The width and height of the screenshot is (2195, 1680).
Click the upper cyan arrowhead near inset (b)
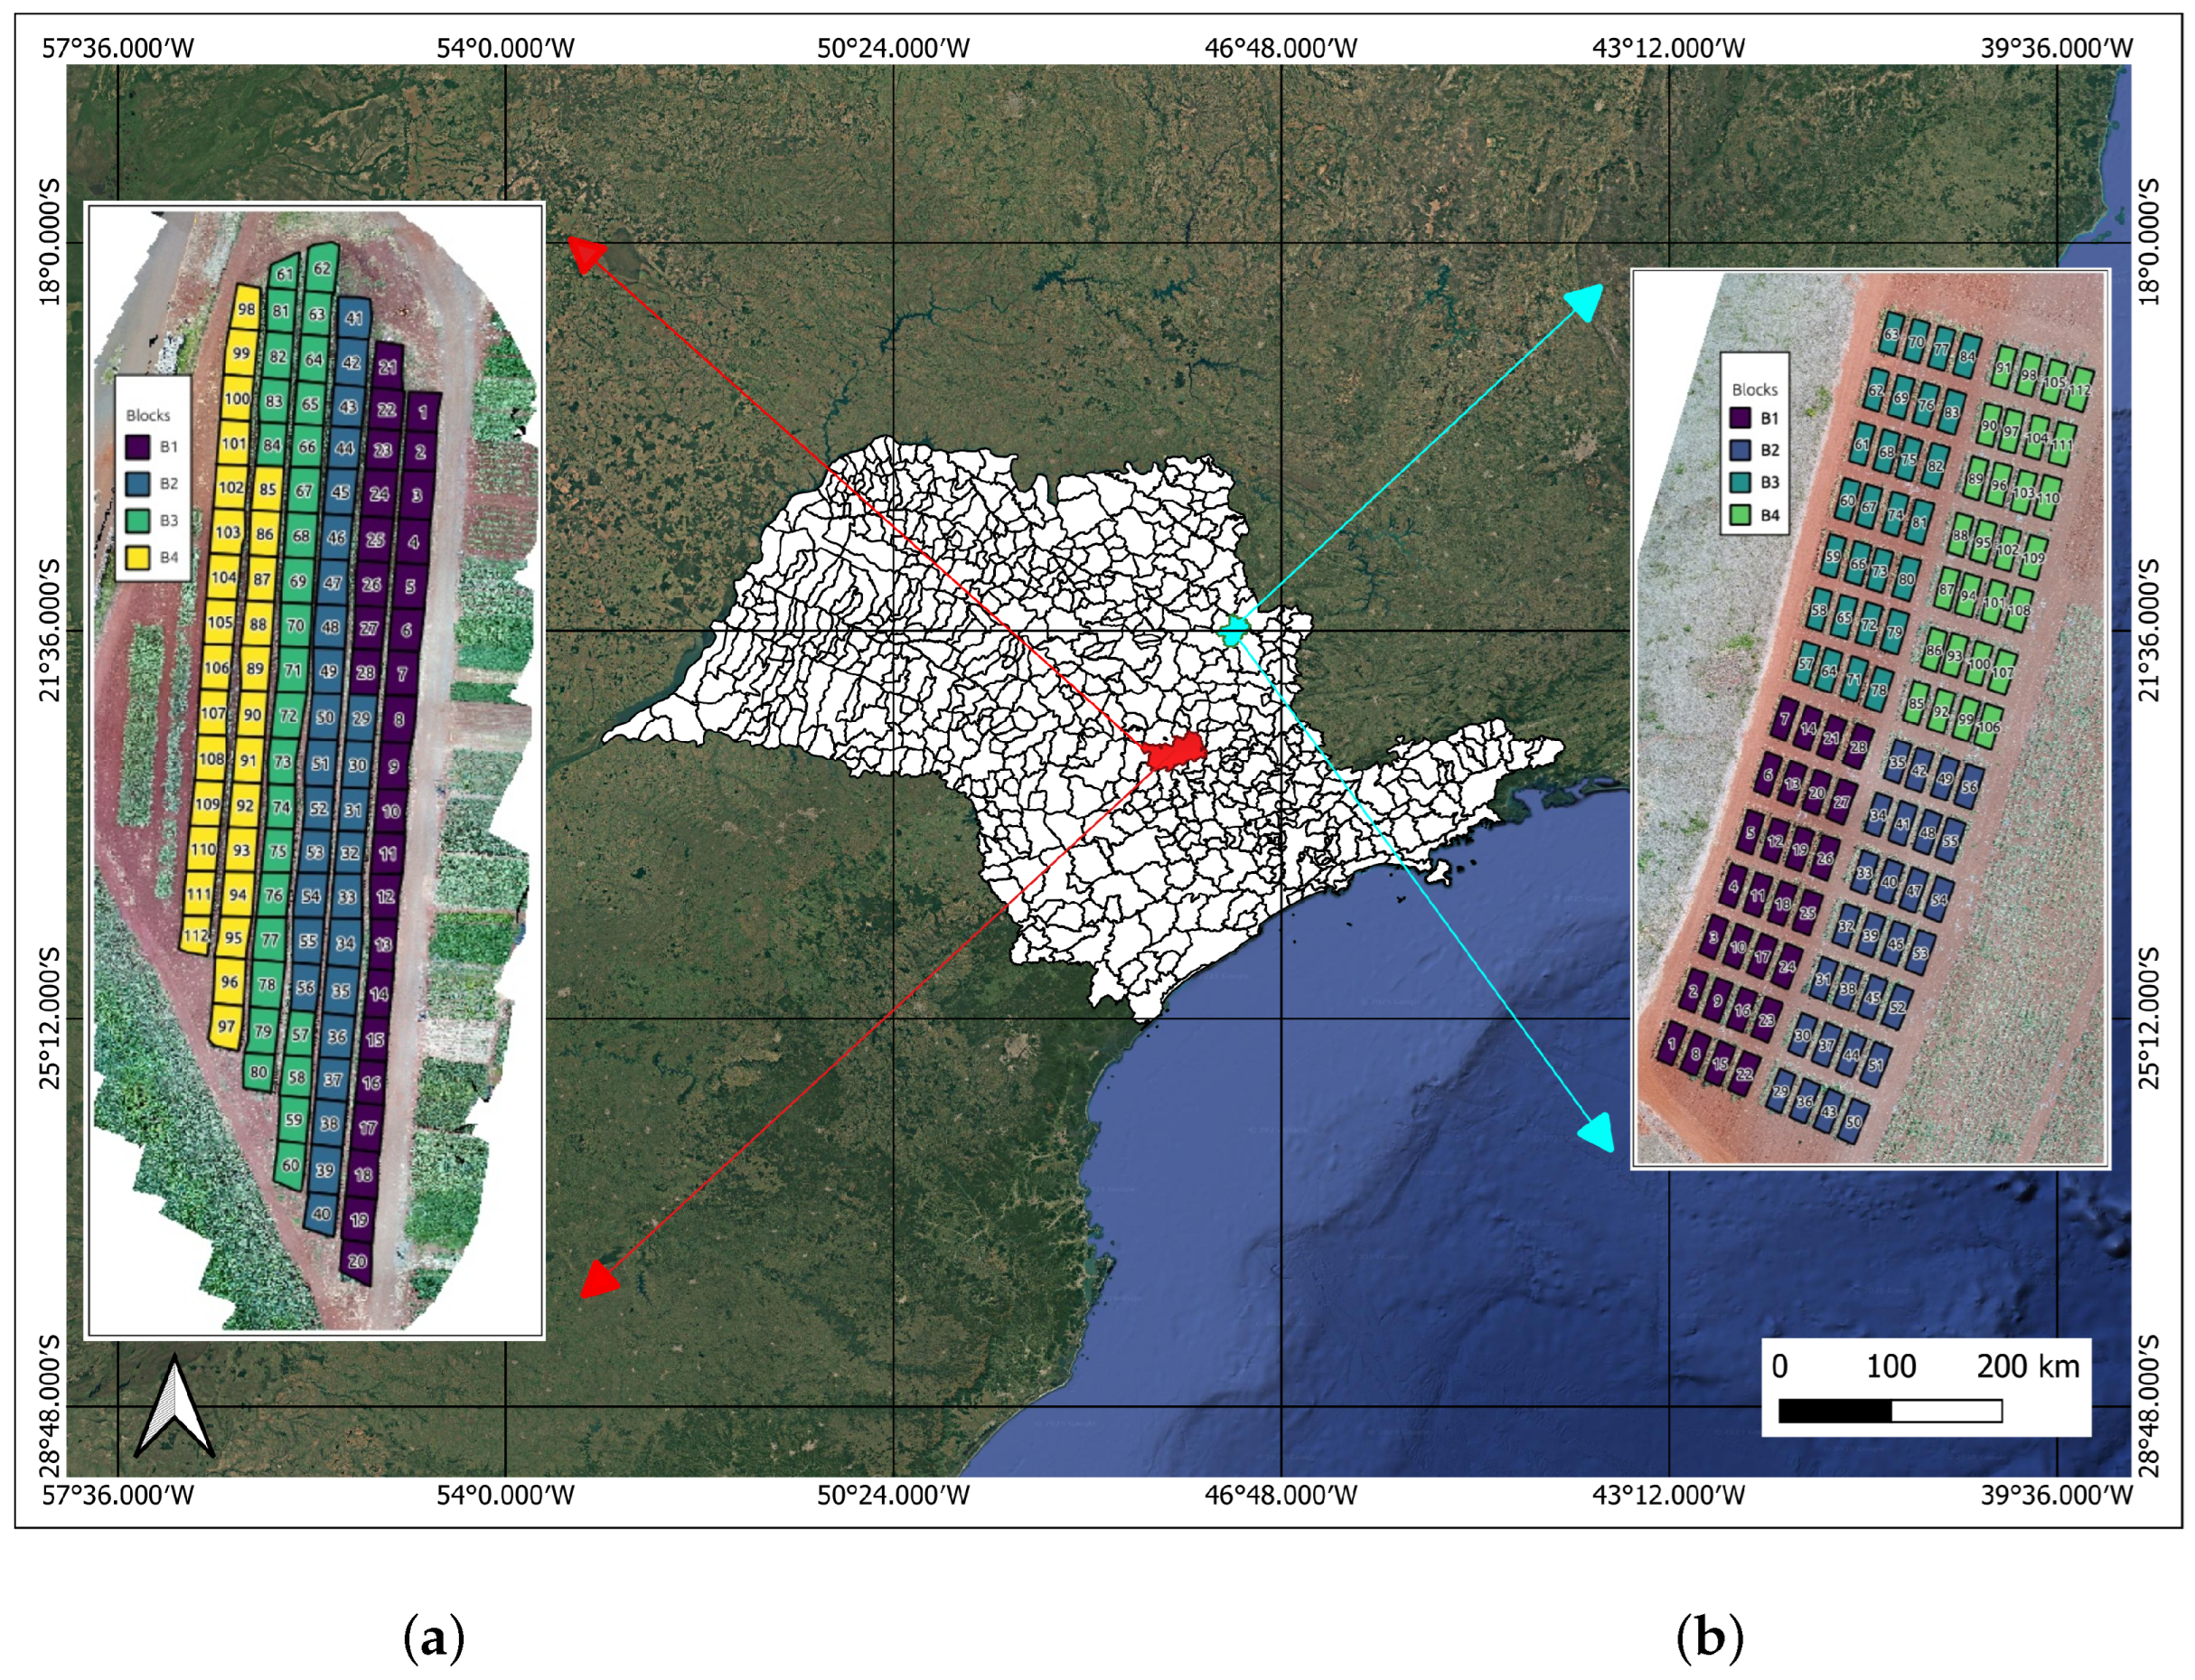pos(1585,301)
